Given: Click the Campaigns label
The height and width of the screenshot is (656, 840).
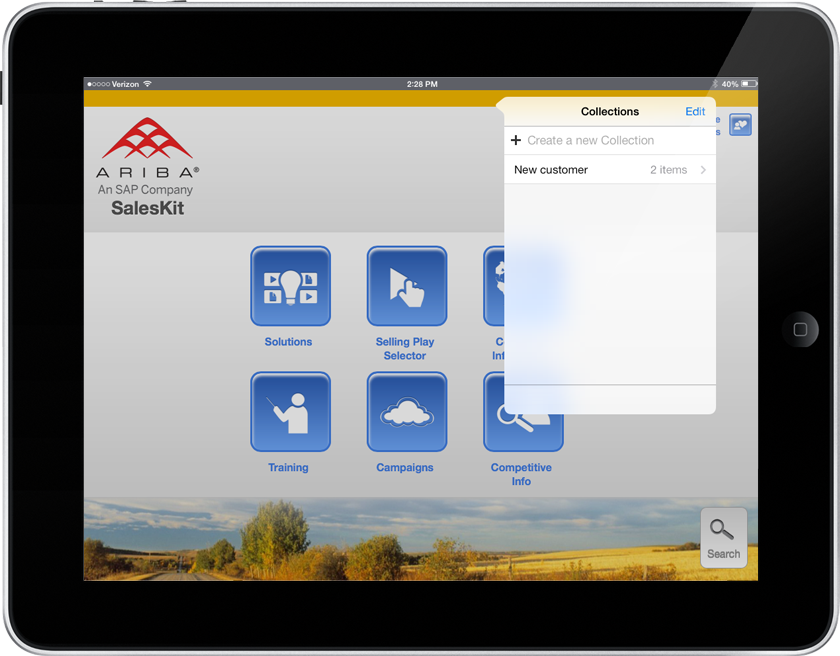Looking at the screenshot, I should click(405, 468).
